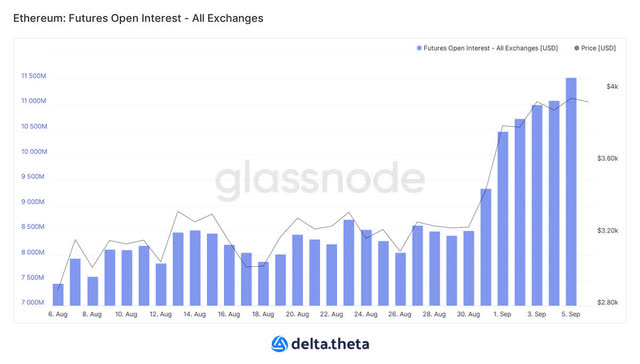Click the glassnode watermark
This screenshot has height=364, width=640.
click(x=320, y=180)
